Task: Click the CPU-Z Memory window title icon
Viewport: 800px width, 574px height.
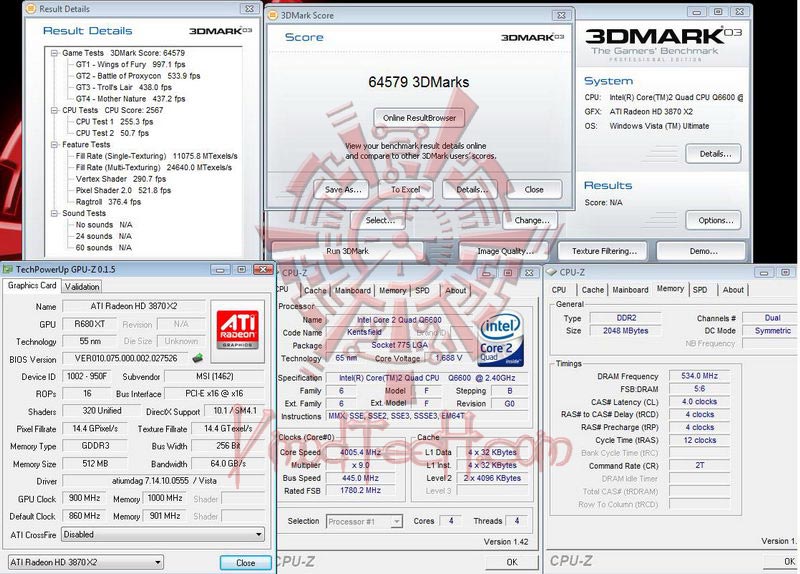Action: pyautogui.click(x=551, y=272)
